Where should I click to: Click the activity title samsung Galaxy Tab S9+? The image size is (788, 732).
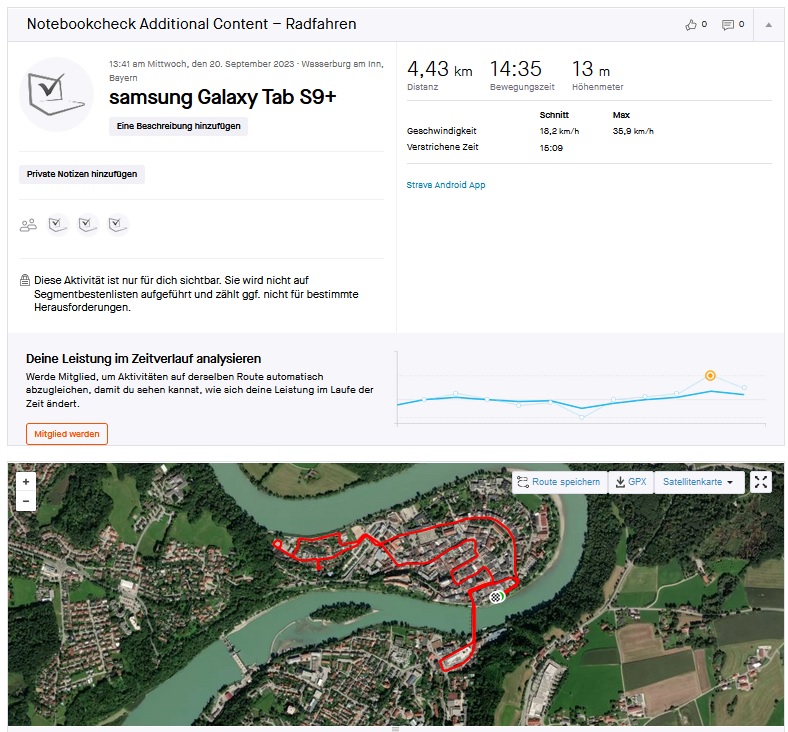(223, 97)
